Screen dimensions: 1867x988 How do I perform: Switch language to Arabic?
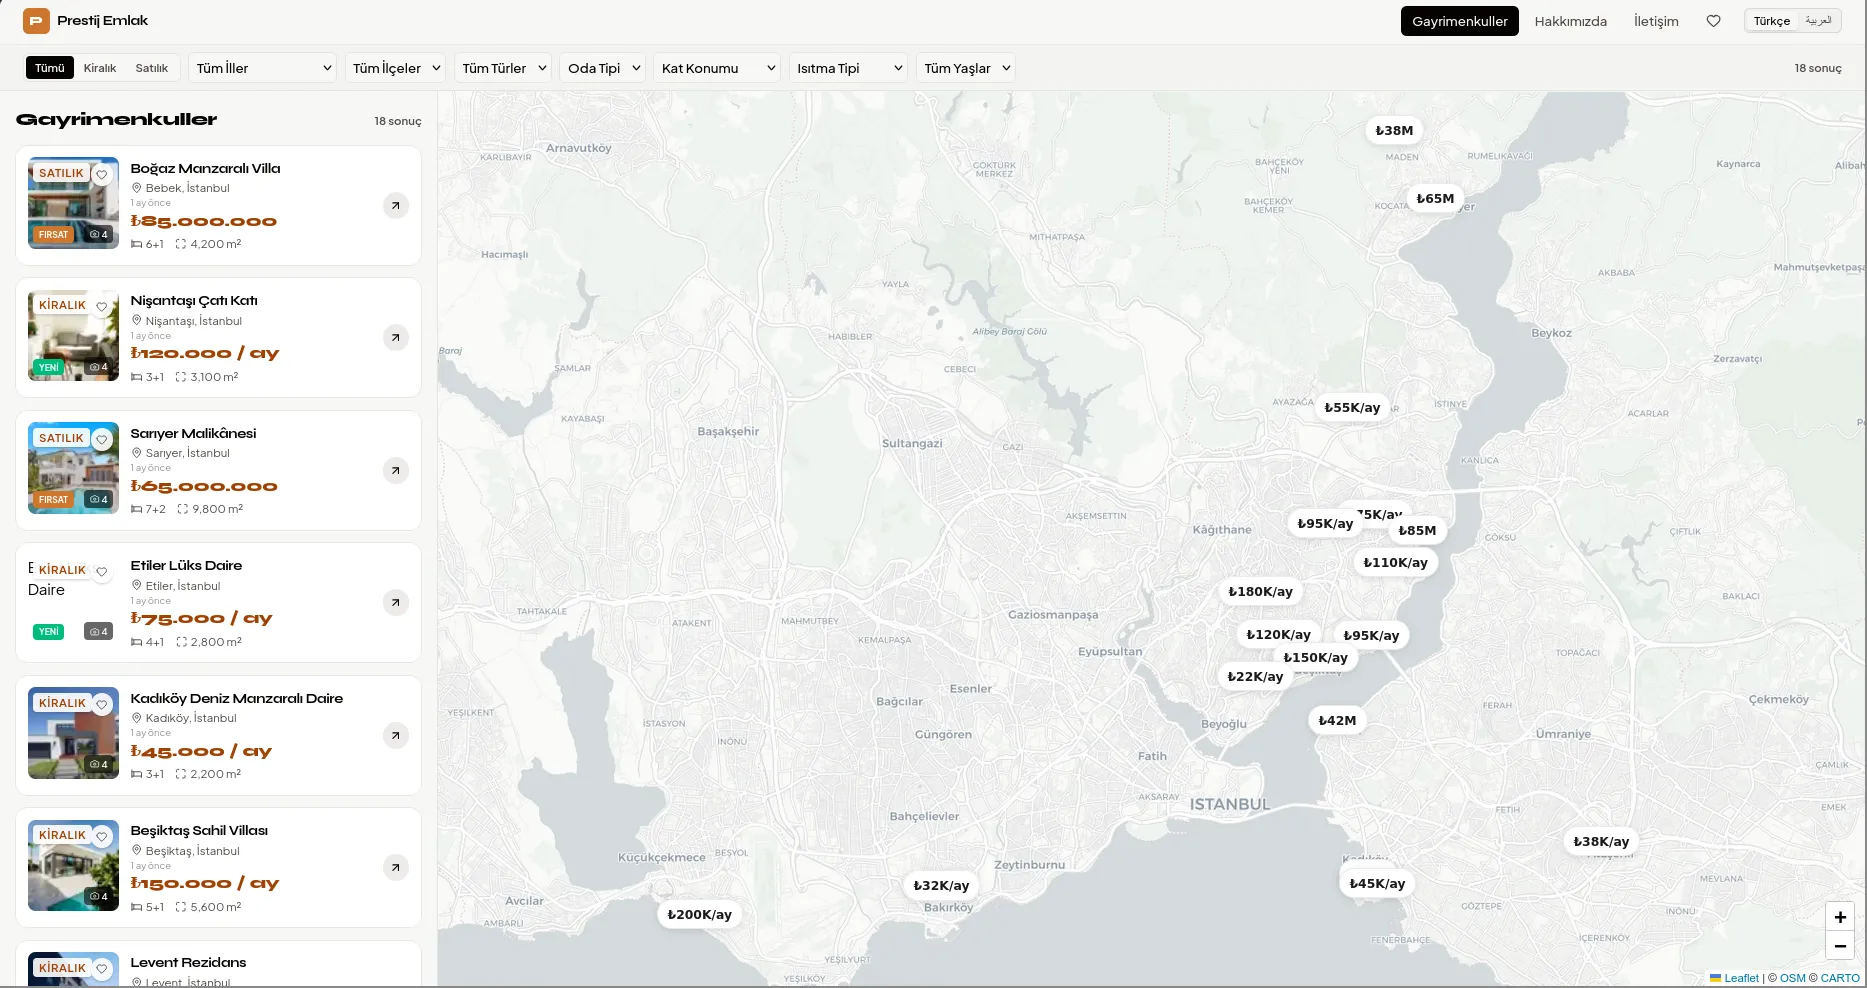coord(1819,21)
